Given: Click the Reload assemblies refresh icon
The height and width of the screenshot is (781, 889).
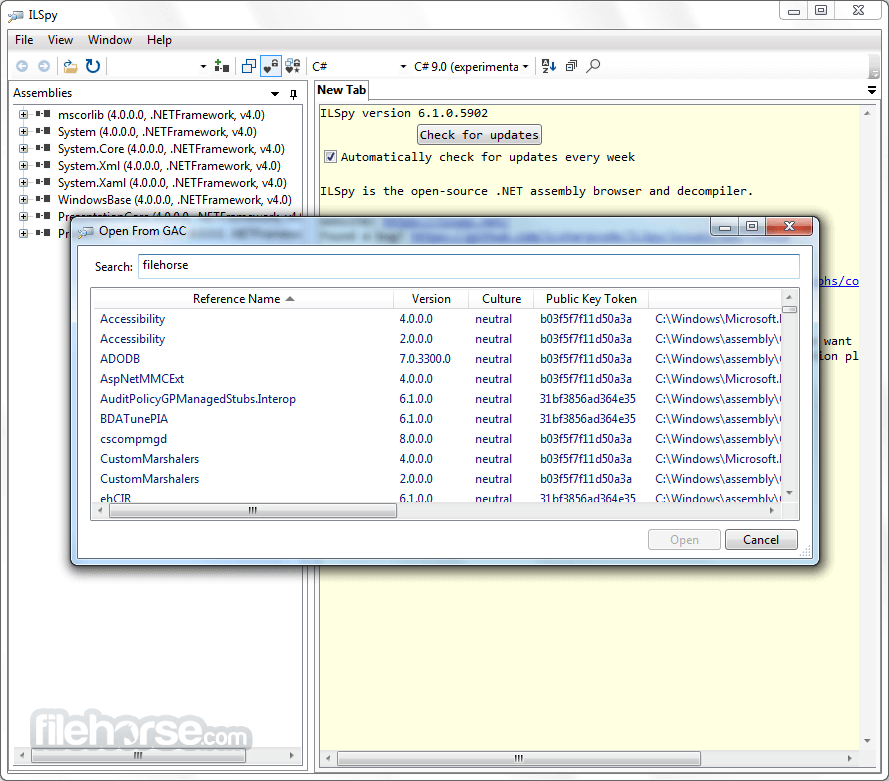Looking at the screenshot, I should pos(92,66).
